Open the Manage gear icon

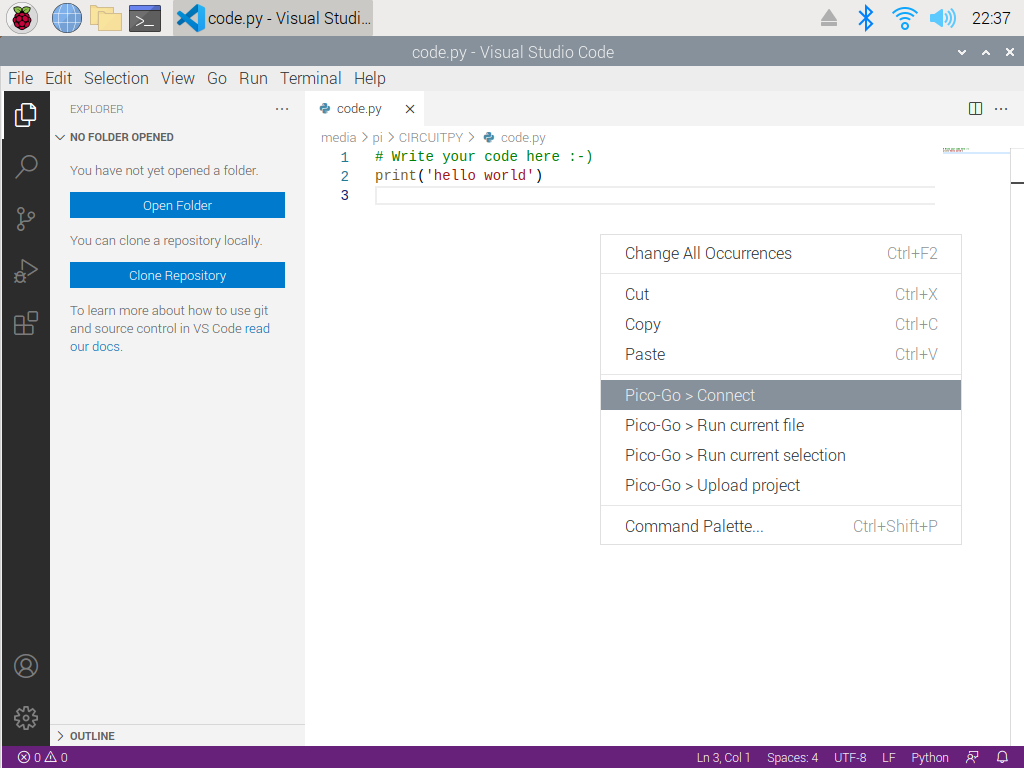[x=25, y=718]
